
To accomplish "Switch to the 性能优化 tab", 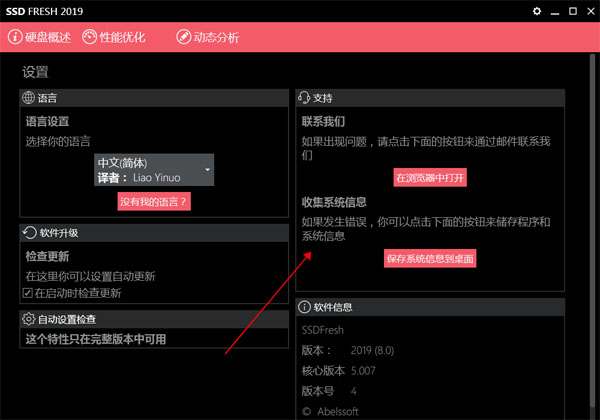I will pos(114,37).
